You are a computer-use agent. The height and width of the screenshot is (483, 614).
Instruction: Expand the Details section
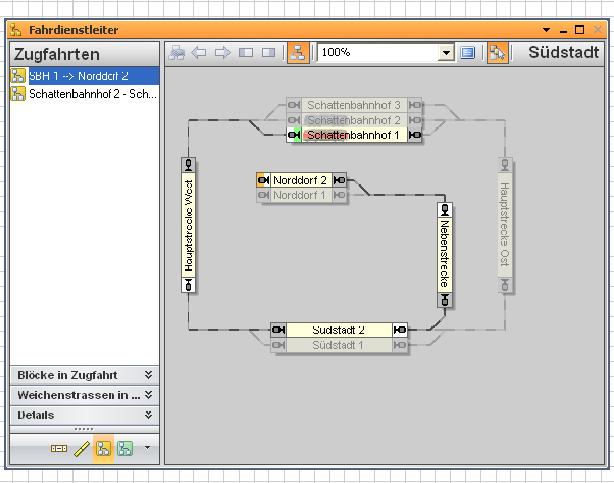[x=148, y=415]
